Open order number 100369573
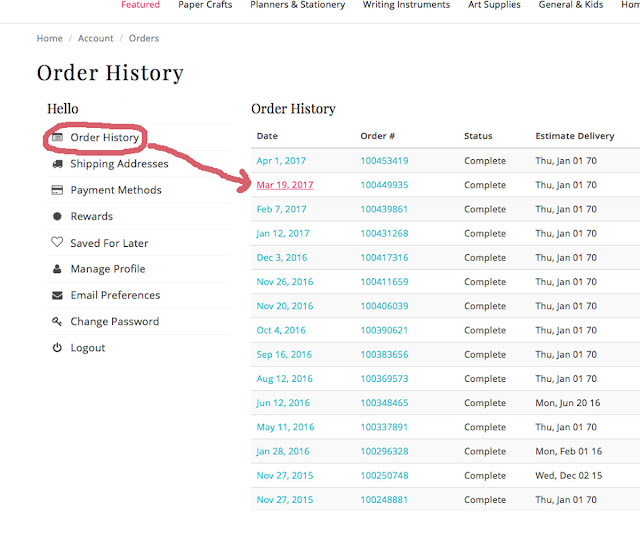 [384, 379]
